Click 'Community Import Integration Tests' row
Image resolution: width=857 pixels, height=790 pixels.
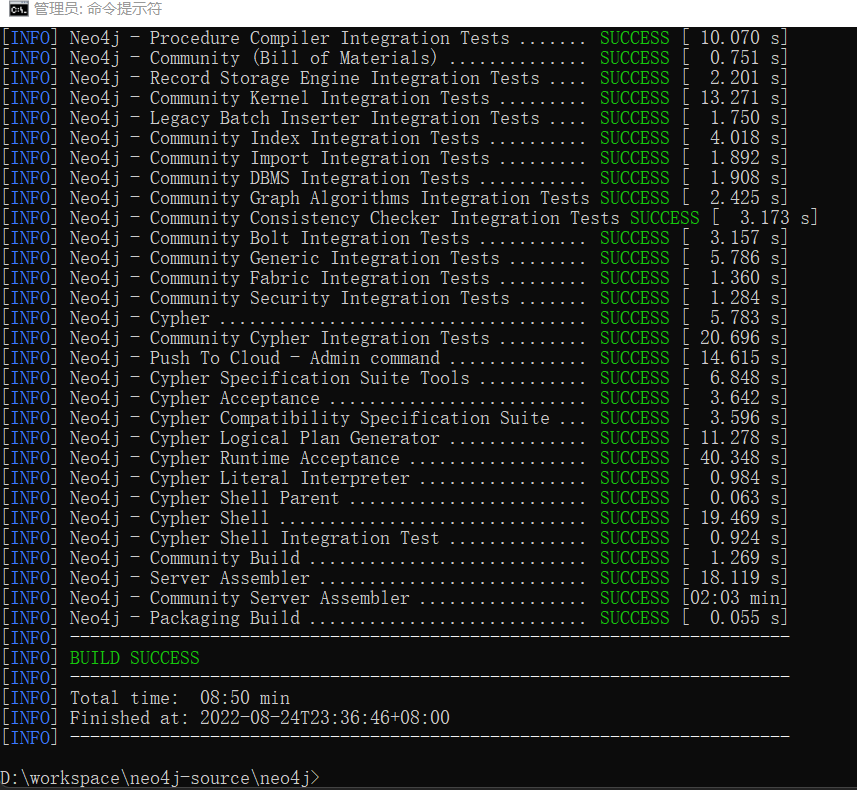point(395,158)
